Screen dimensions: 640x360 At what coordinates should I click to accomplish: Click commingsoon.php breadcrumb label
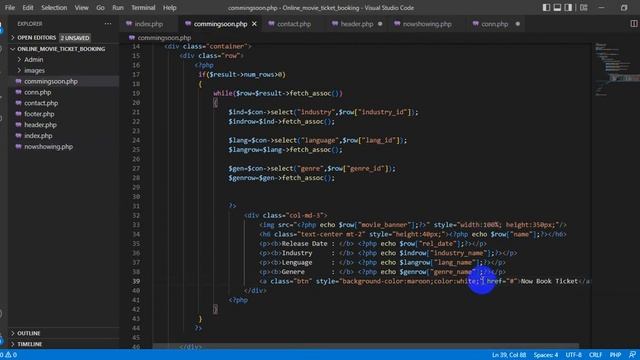[x=164, y=38]
